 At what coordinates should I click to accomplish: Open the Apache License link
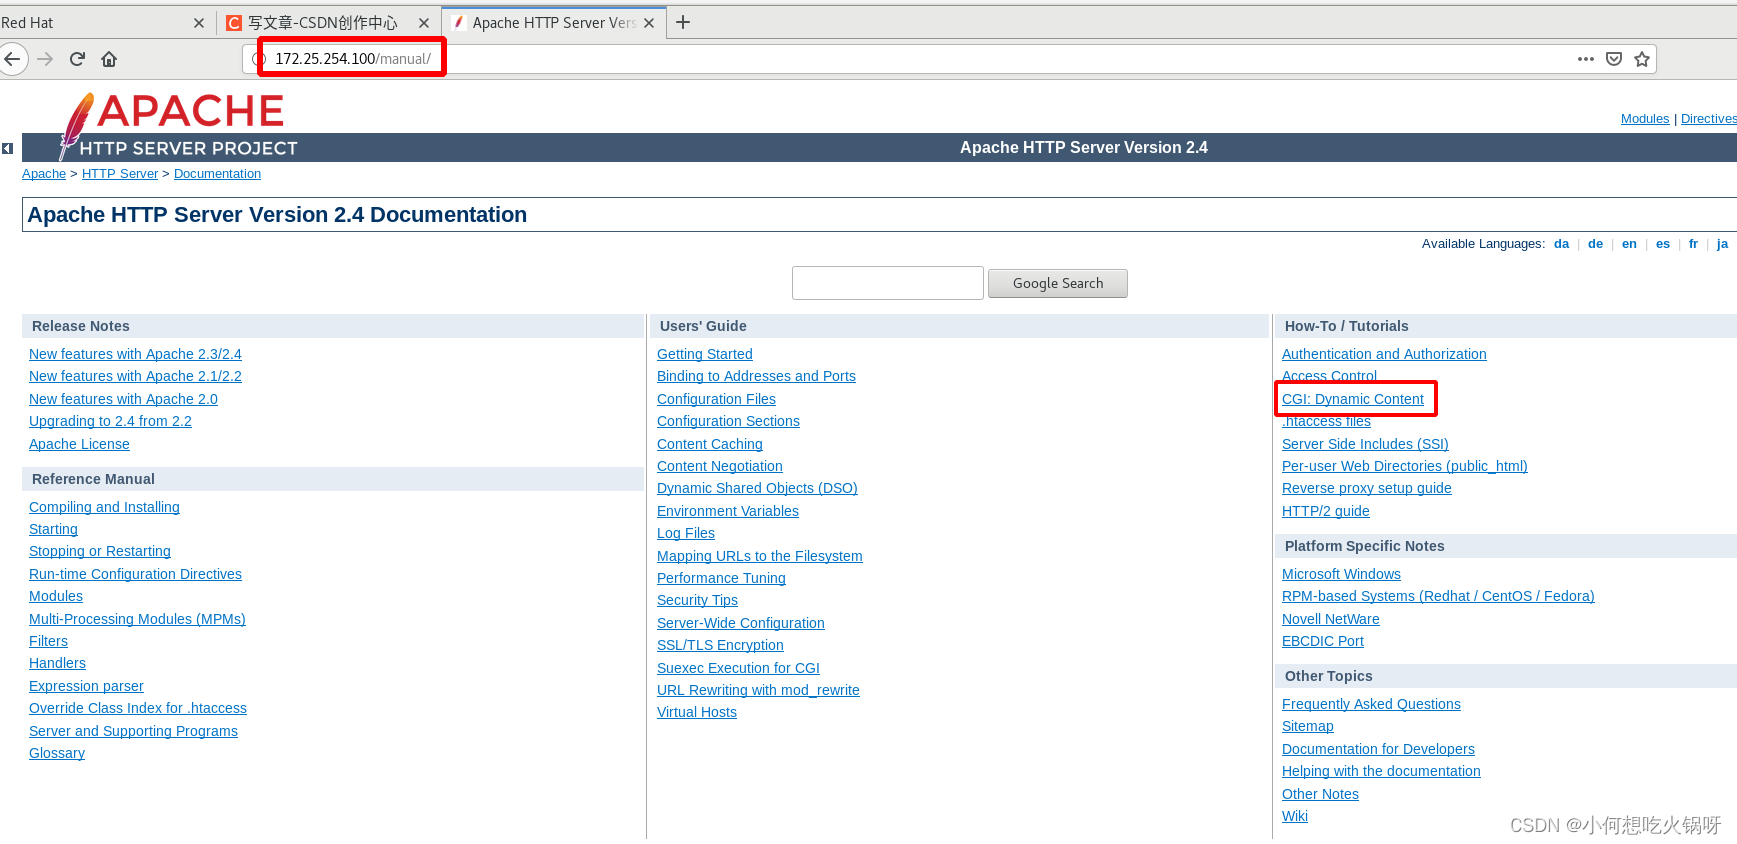coord(79,444)
